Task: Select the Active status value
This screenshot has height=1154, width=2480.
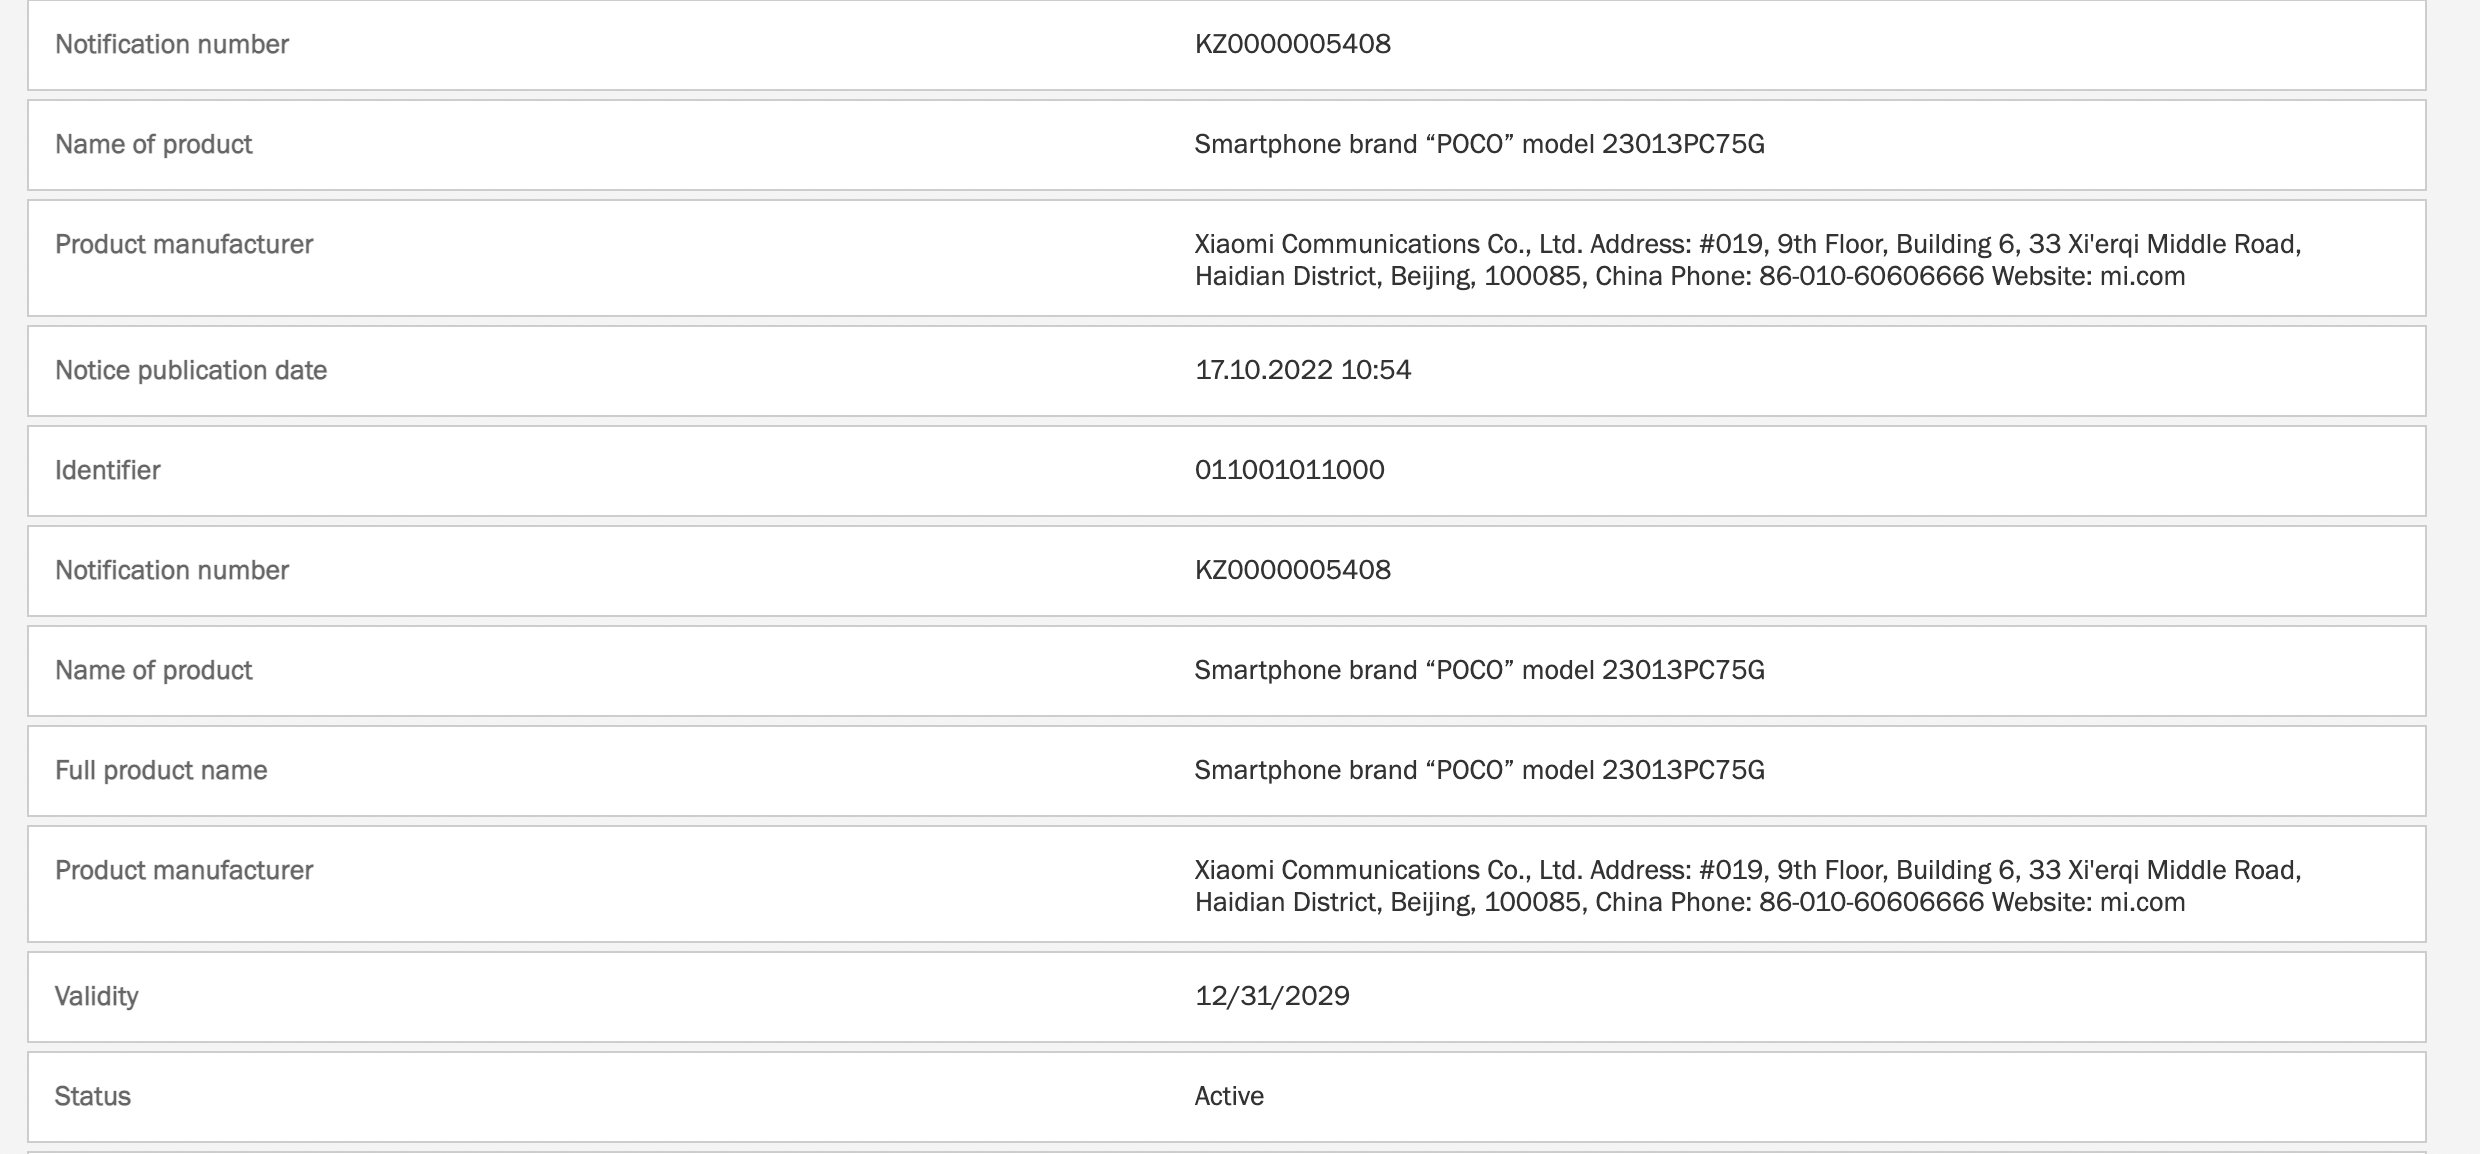Action: pos(1229,1096)
